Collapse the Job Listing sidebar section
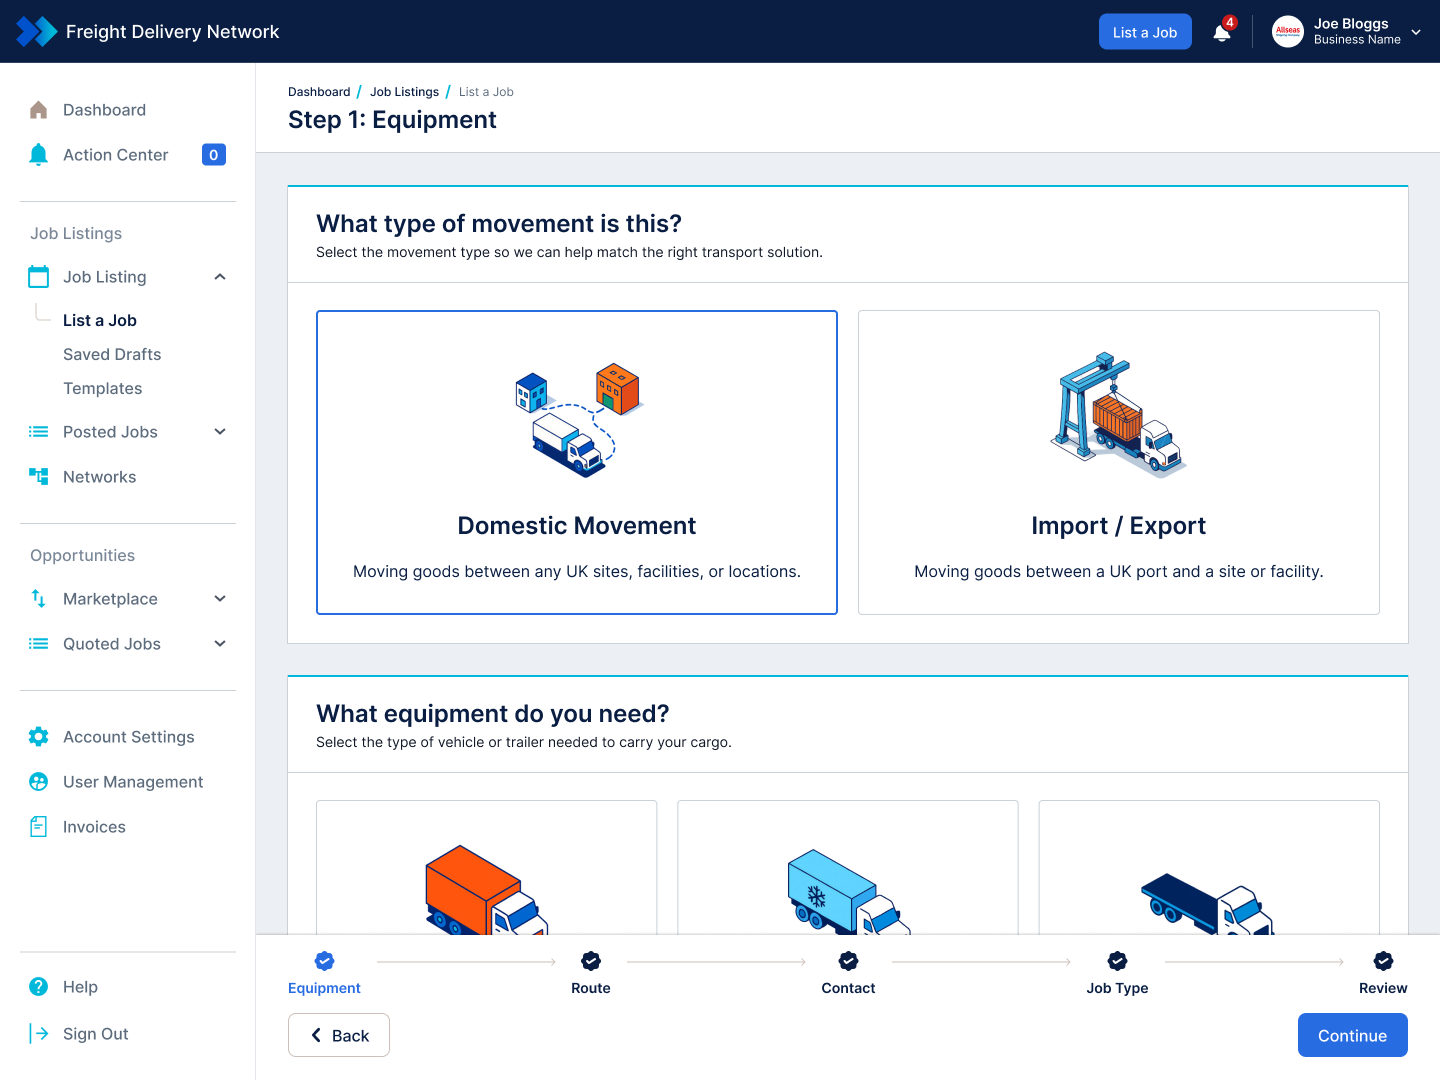This screenshot has width=1440, height=1080. [220, 277]
